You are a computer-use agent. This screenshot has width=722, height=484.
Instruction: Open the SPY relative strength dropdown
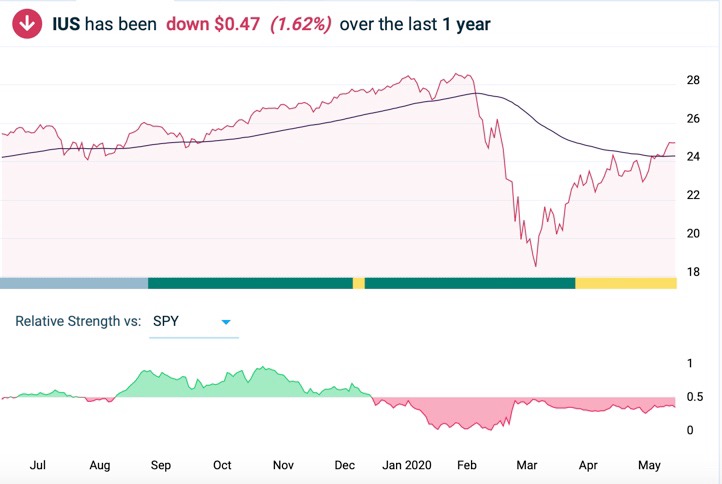192,322
